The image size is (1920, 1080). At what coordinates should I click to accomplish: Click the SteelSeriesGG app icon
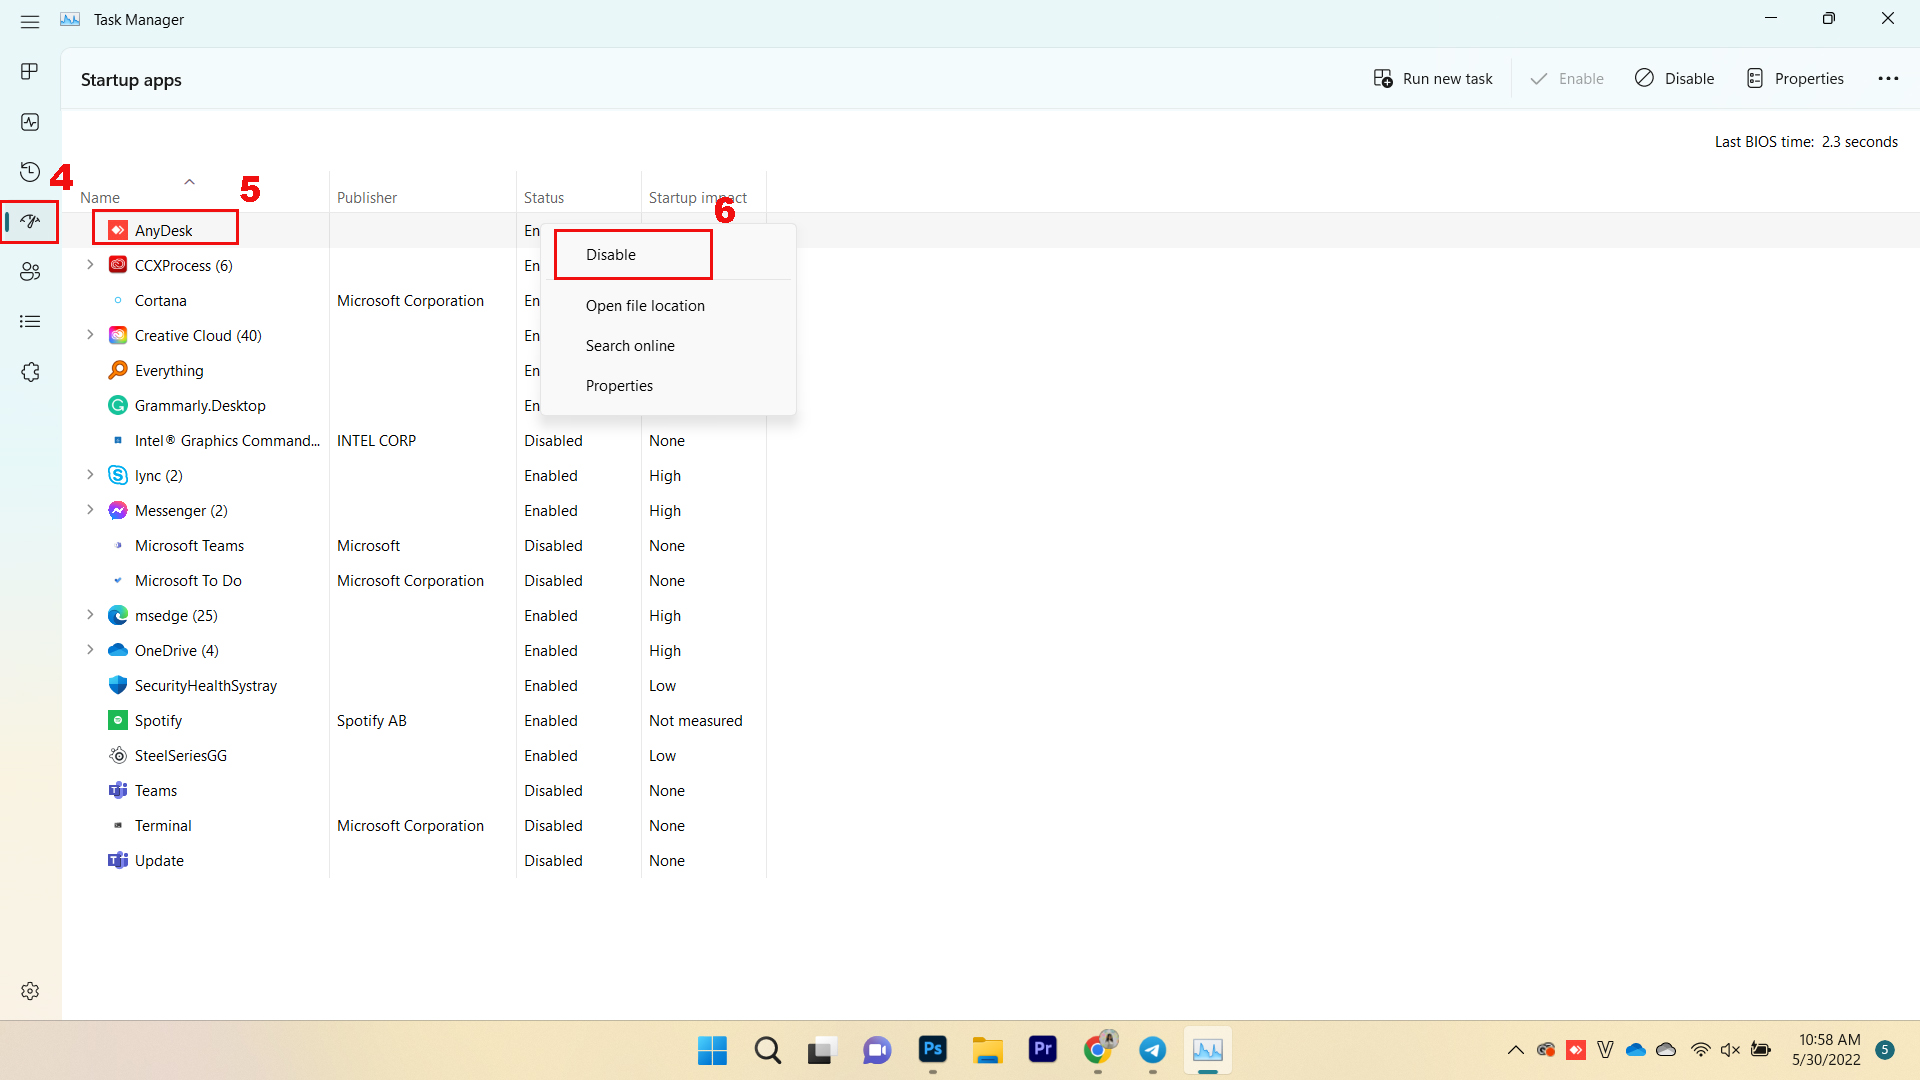118,755
